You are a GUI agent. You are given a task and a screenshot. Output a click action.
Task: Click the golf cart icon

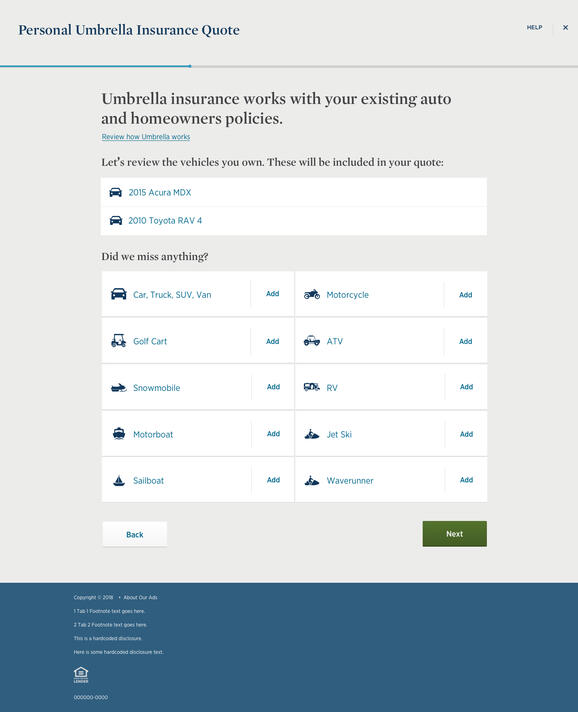tap(119, 341)
